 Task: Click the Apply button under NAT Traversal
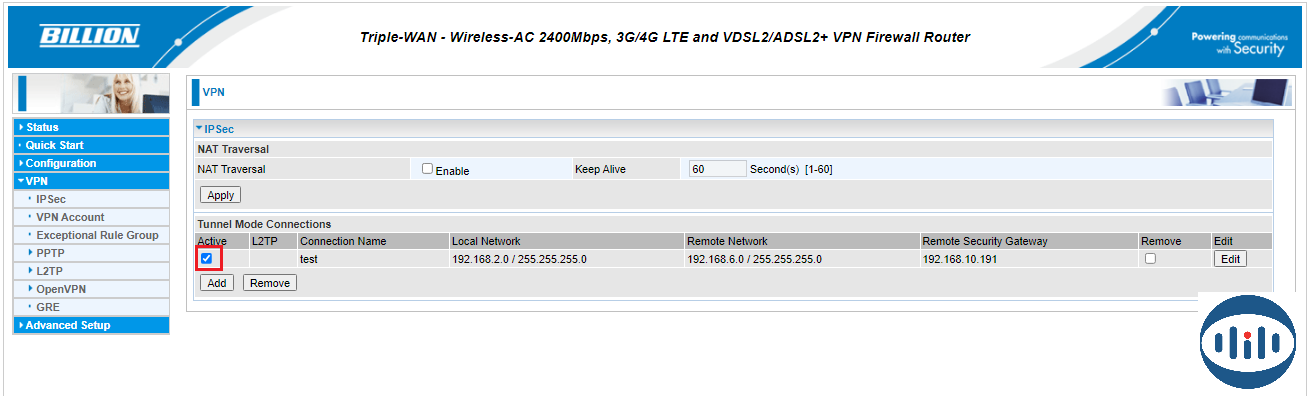click(x=220, y=195)
